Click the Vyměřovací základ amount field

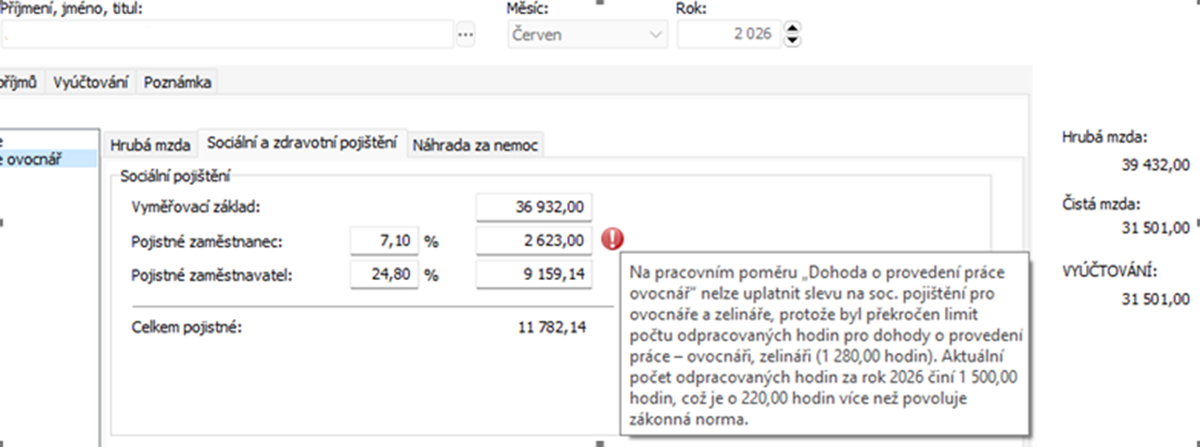535,206
